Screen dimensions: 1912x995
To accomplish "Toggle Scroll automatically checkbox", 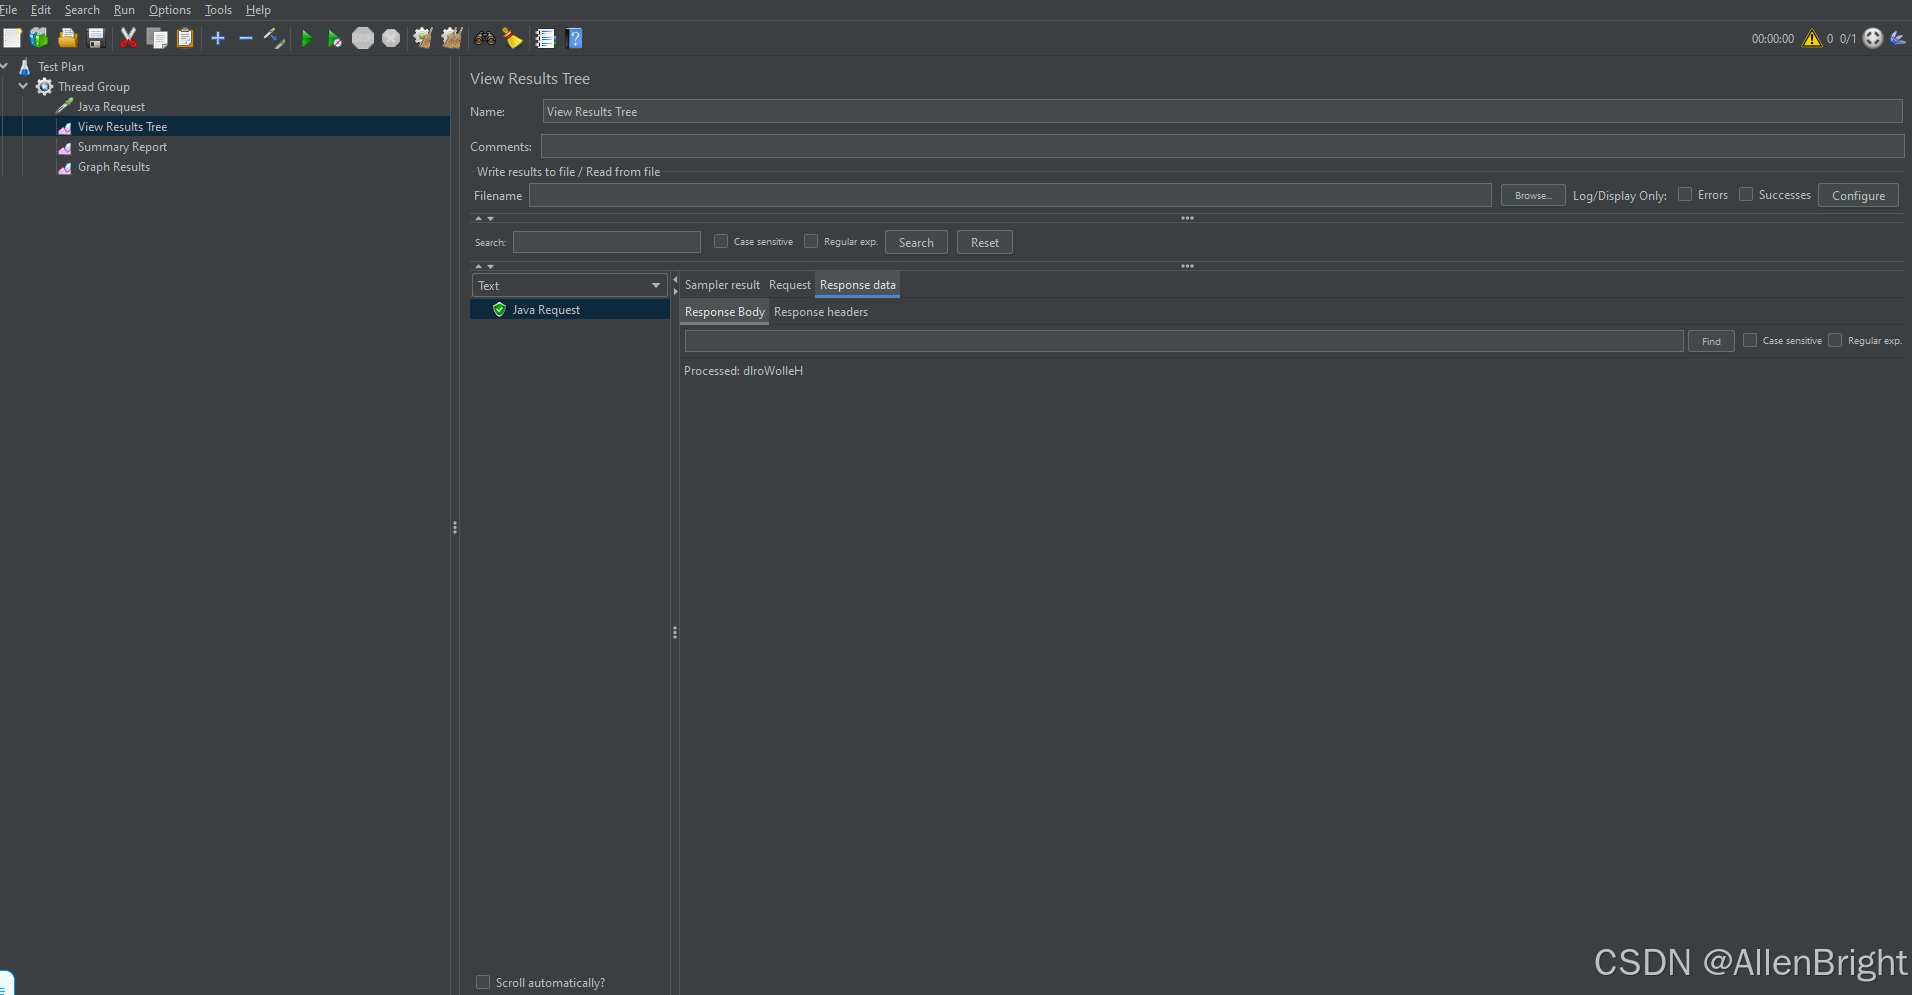I will [483, 982].
